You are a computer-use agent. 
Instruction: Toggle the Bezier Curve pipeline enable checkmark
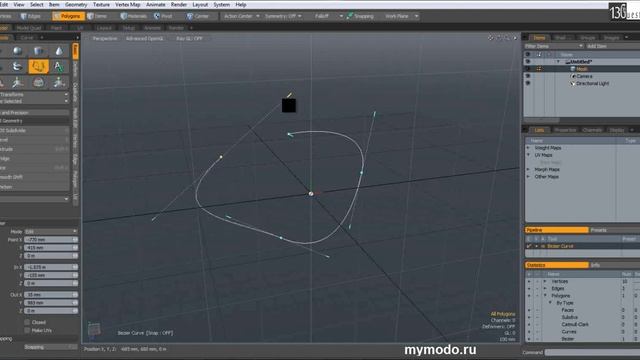[x=529, y=246]
